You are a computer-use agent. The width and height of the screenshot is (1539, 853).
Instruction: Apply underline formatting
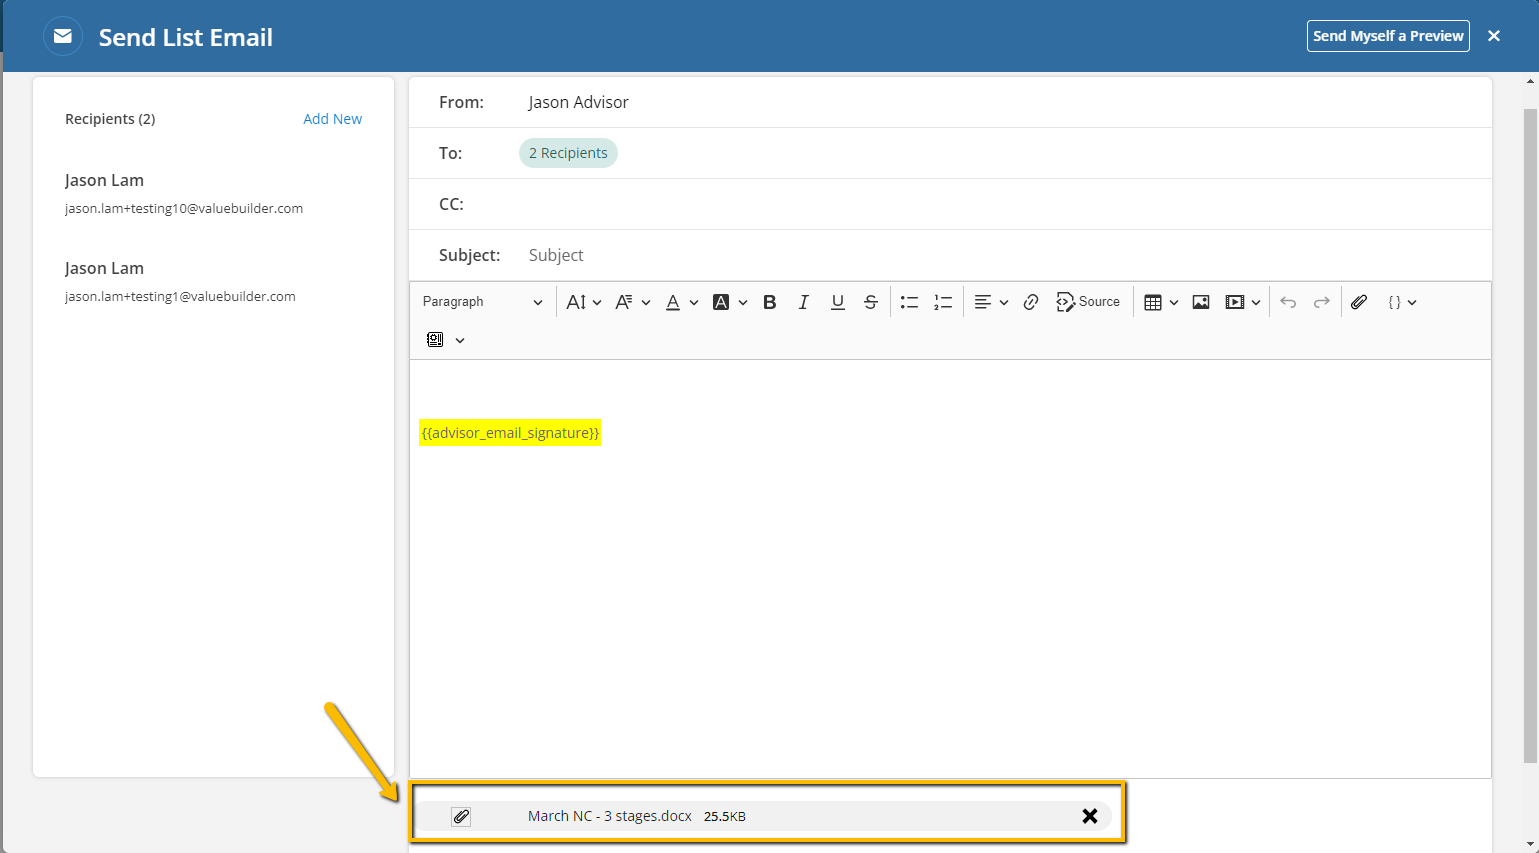(x=838, y=302)
